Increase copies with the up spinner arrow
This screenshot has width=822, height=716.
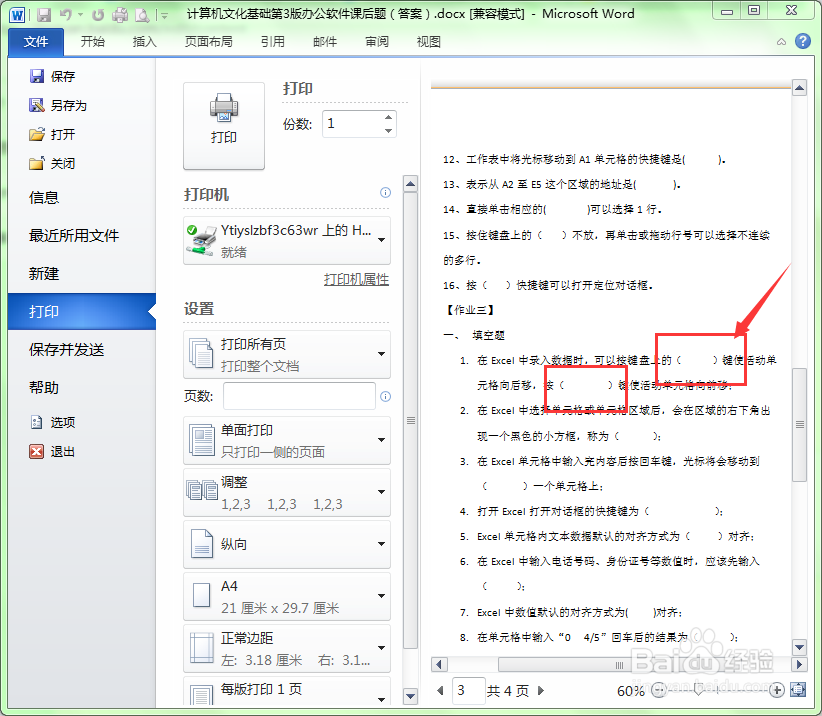pyautogui.click(x=388, y=117)
